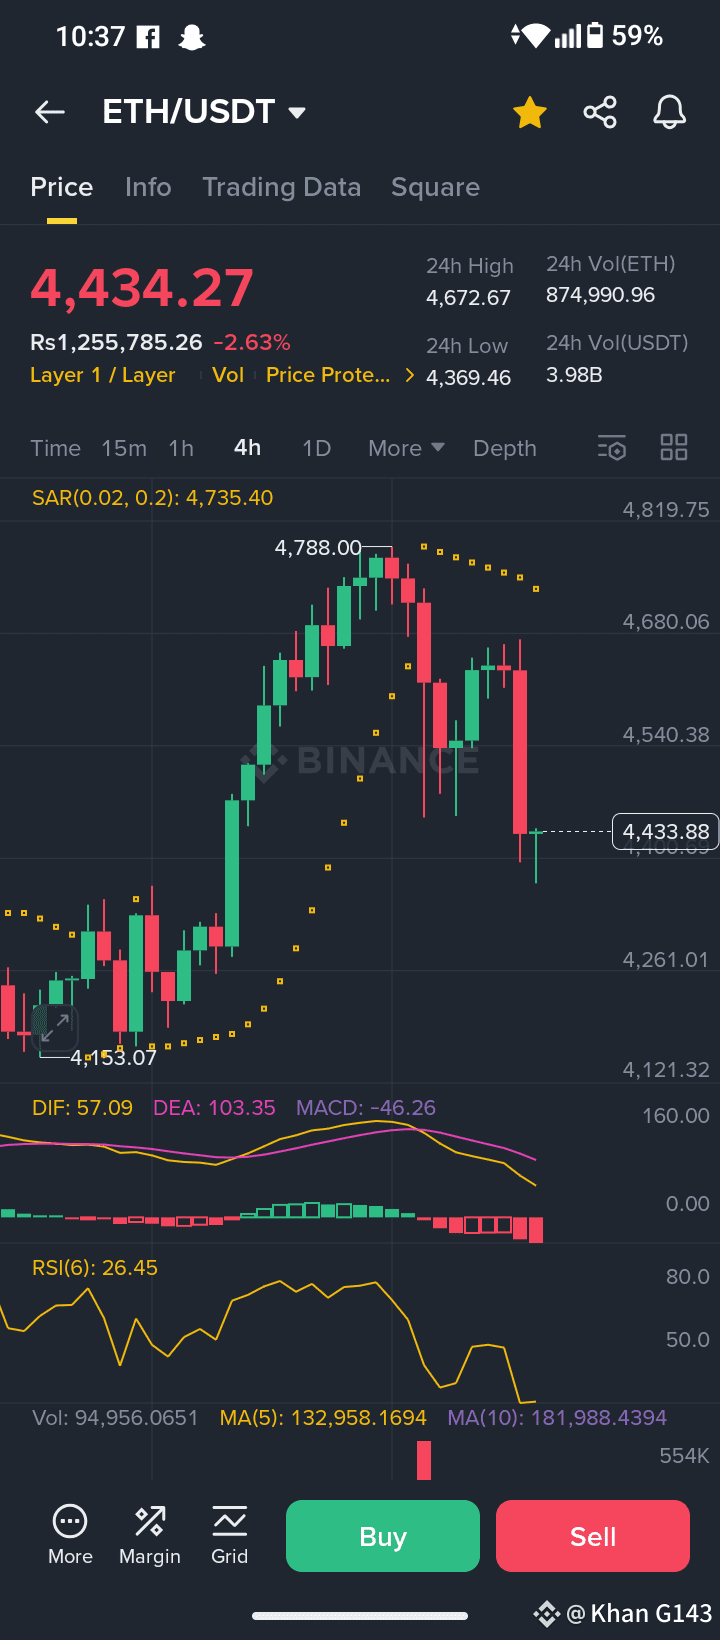Viewport: 720px width, 1640px height.
Task: Tap the MA(5) volume label
Action: (323, 1418)
